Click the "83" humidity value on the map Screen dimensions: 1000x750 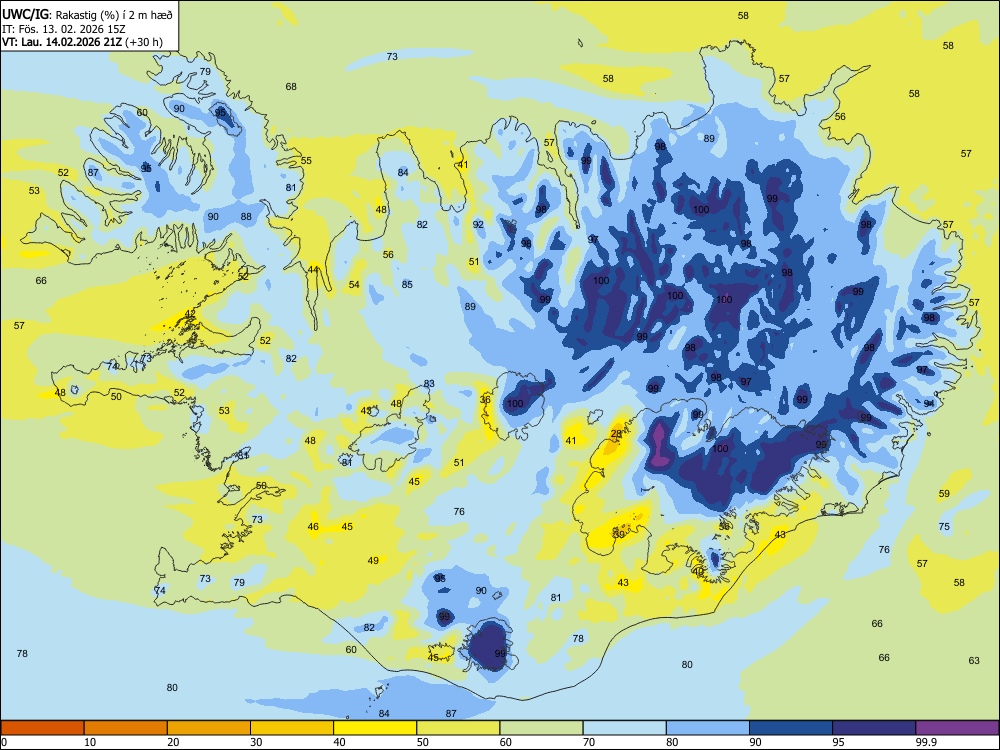pyautogui.click(x=429, y=383)
